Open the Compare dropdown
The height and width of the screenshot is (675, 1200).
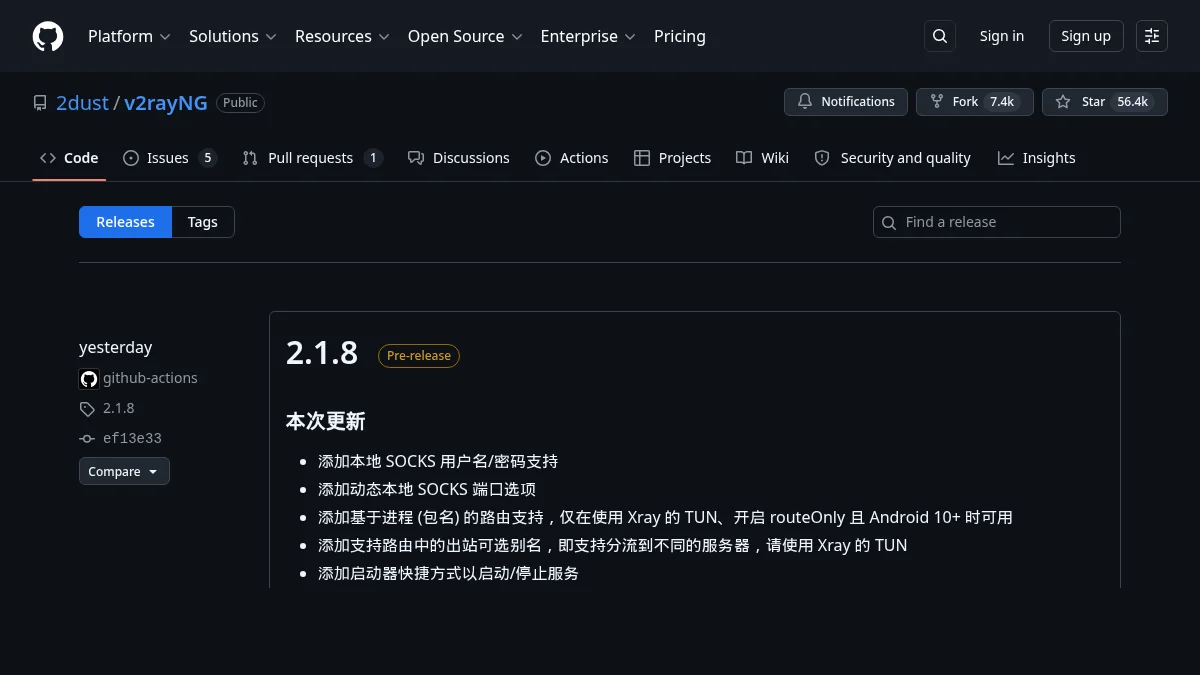point(124,471)
